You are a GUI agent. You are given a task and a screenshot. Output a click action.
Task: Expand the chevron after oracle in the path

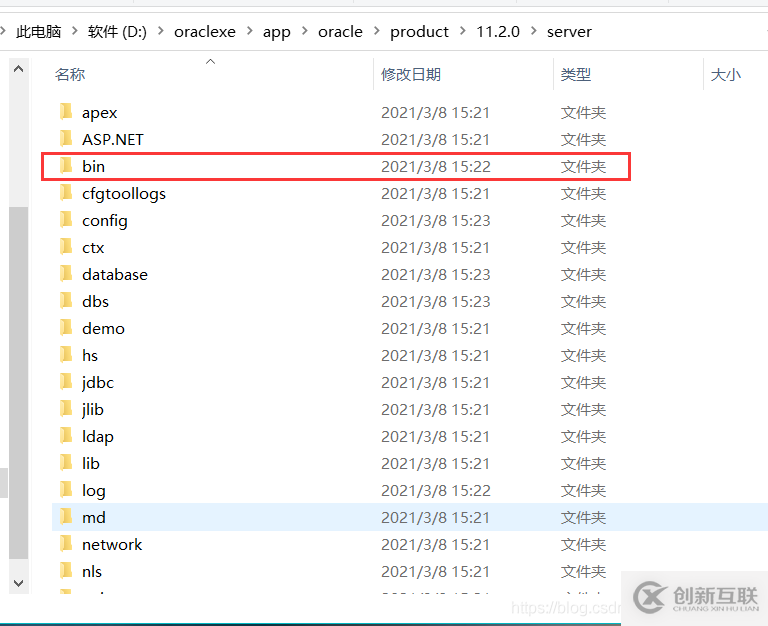[x=377, y=31]
